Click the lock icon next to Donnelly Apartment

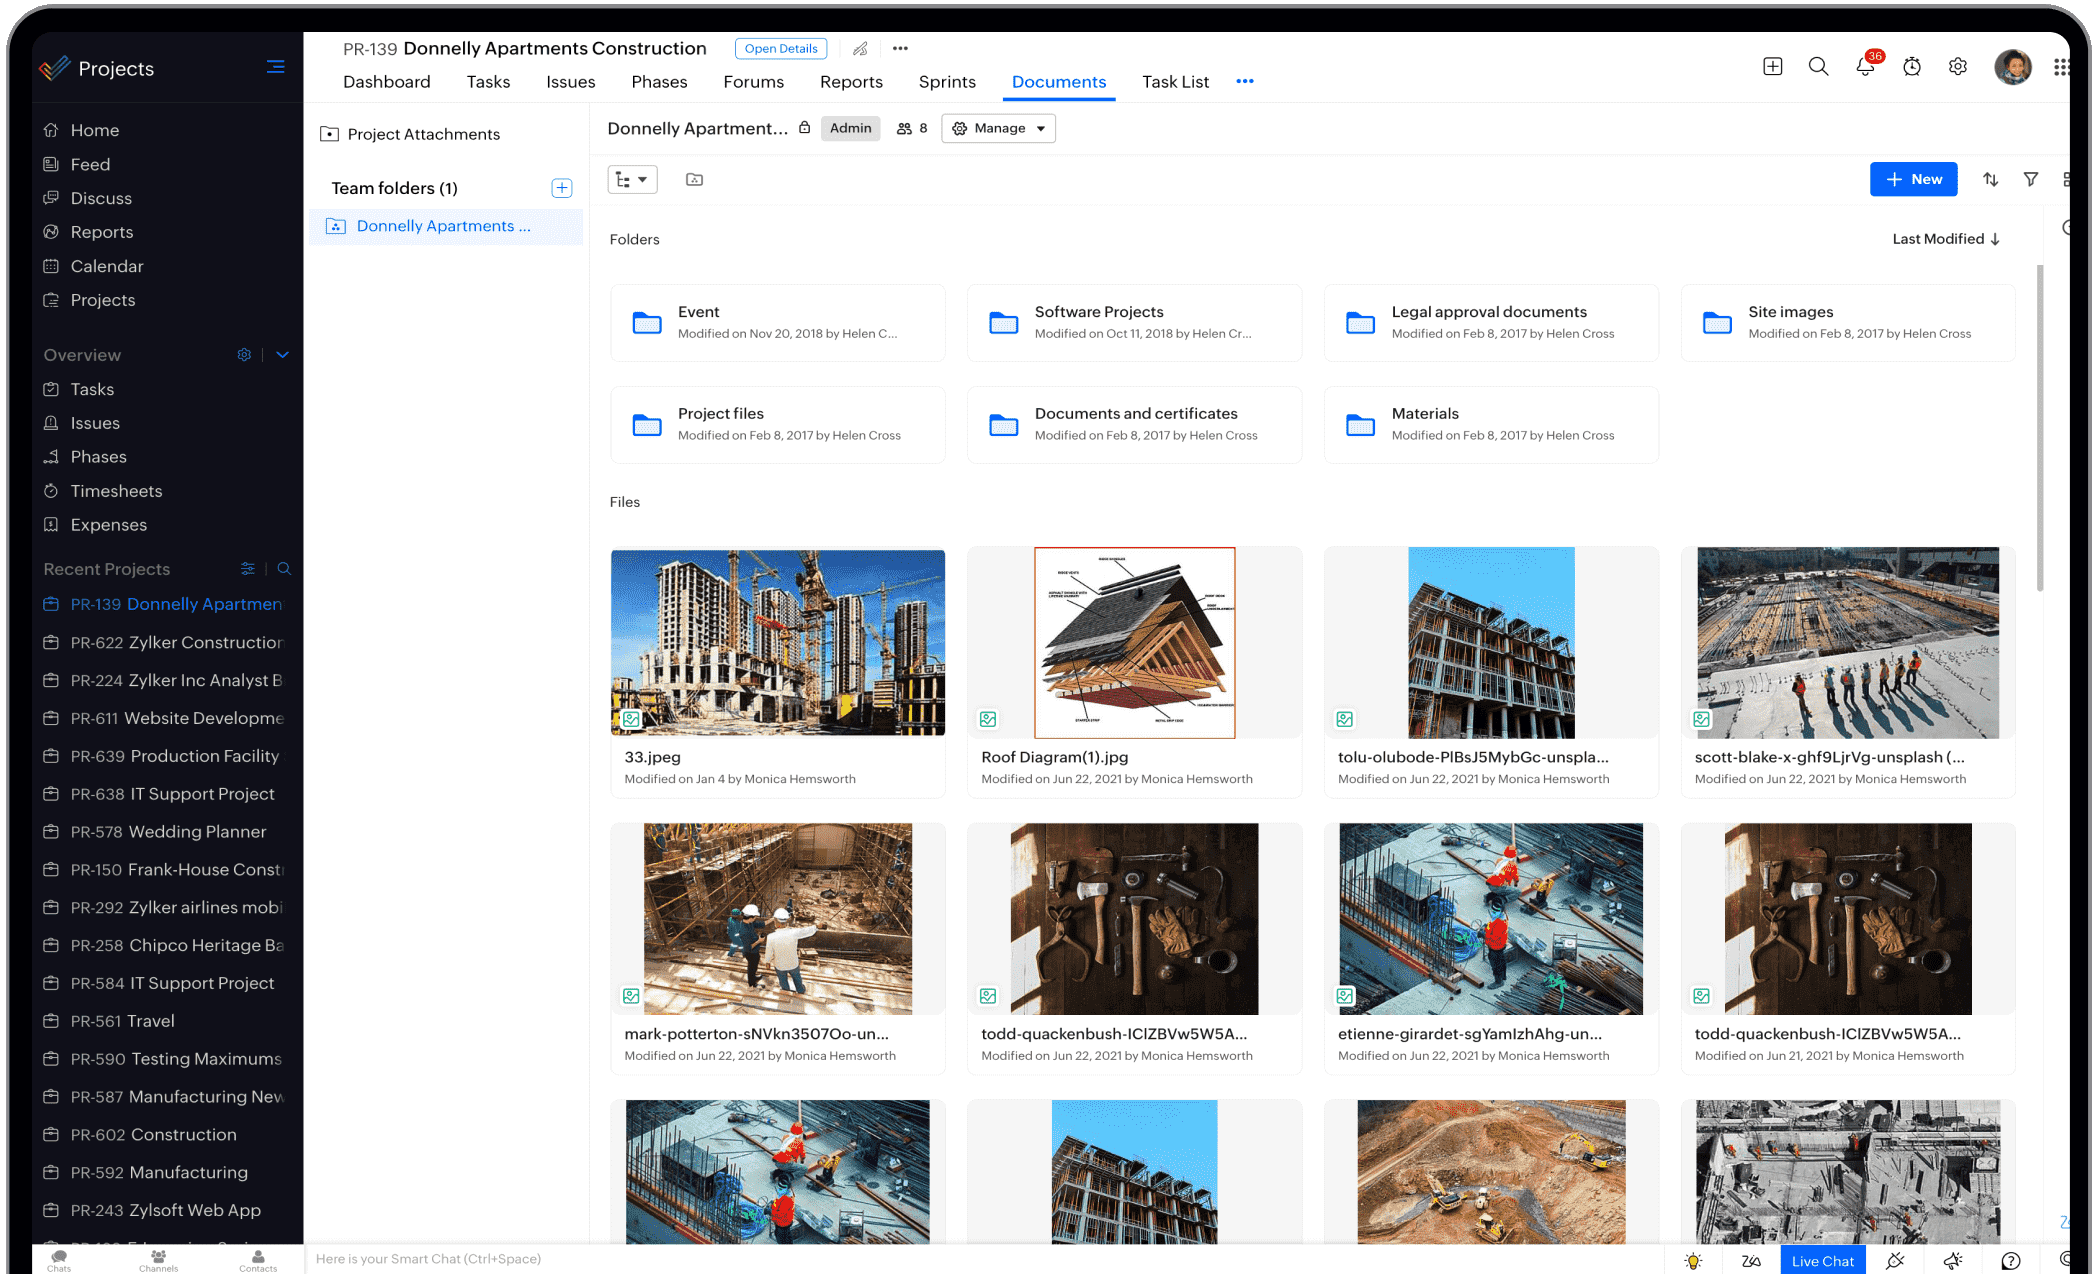804,128
